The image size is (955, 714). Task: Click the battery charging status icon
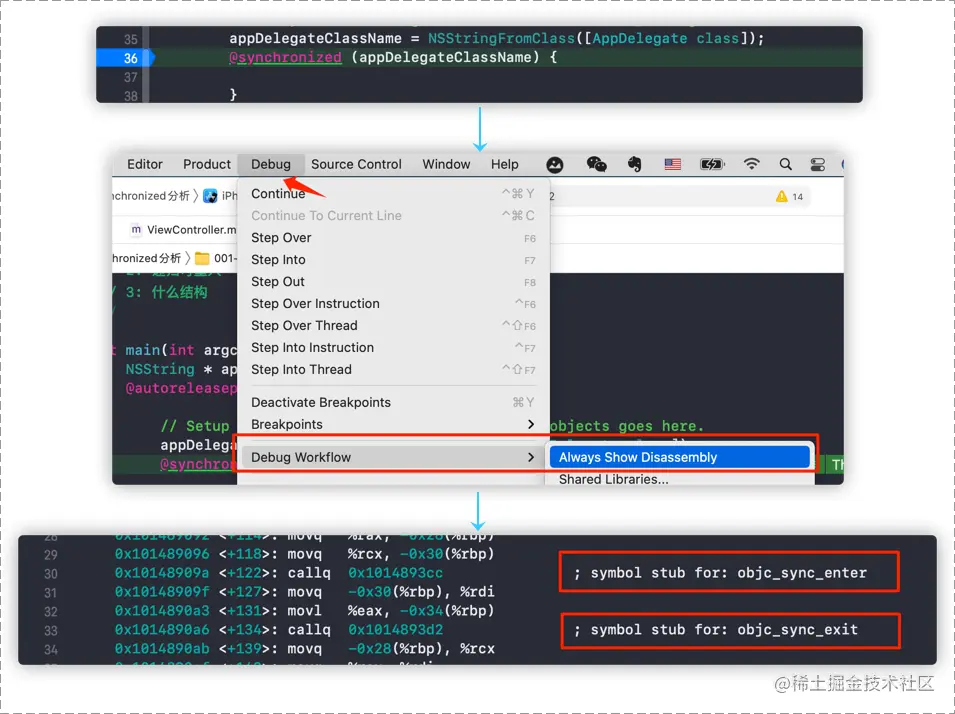711,164
